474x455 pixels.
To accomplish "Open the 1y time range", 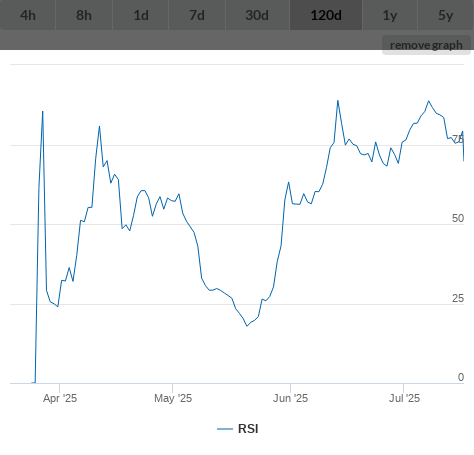I will 390,15.
